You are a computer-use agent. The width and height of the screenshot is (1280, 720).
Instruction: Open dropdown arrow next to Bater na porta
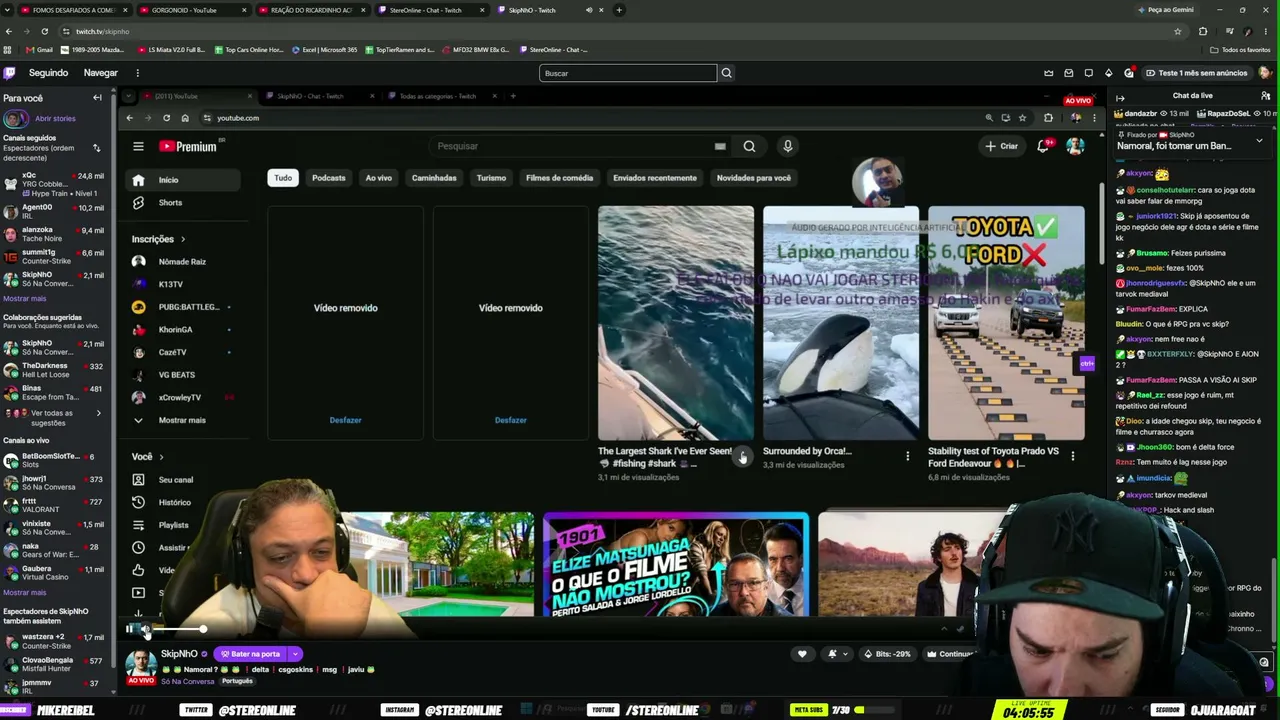[295, 654]
